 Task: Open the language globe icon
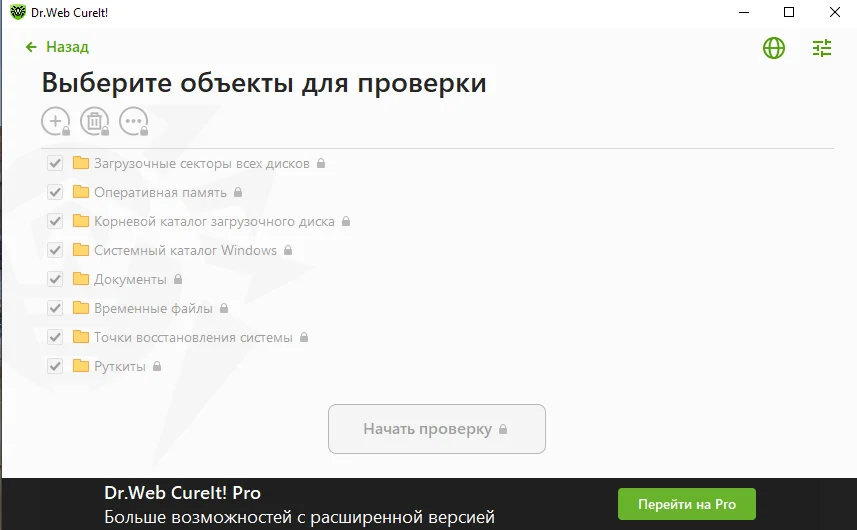point(773,48)
